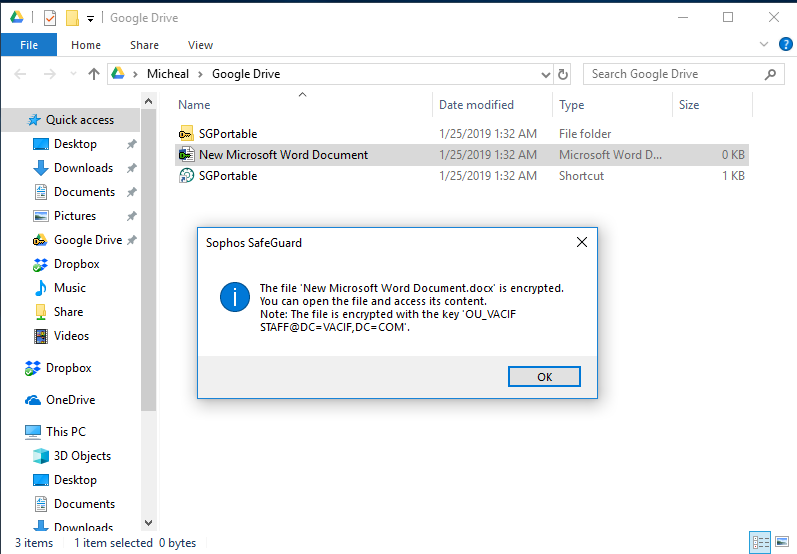
Task: Open pinned Documents under Quick access
Action: tap(84, 192)
